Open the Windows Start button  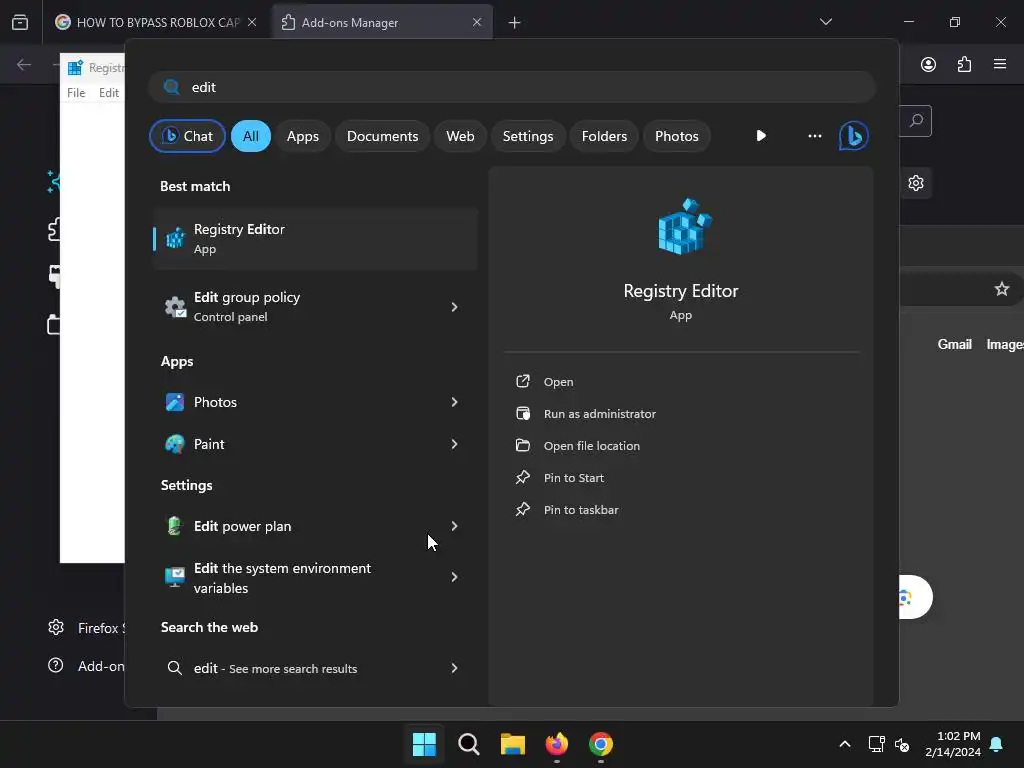pyautogui.click(x=424, y=744)
